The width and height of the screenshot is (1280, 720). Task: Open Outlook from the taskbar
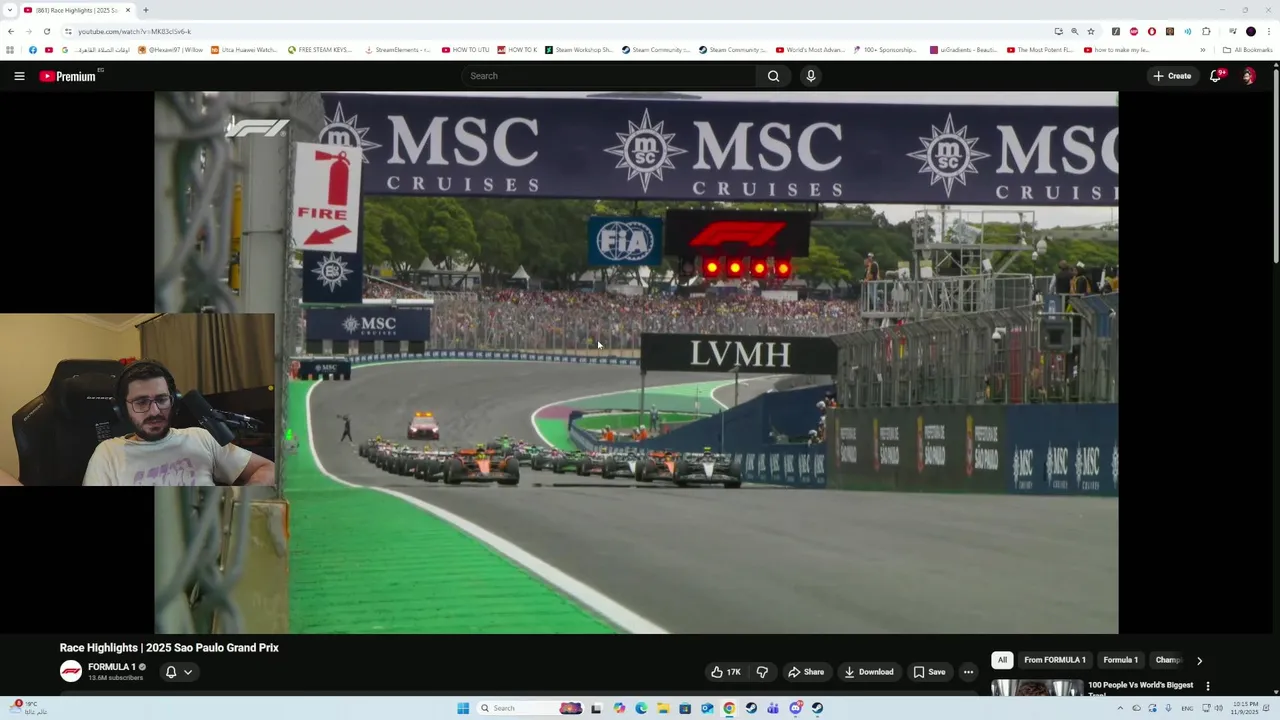click(707, 708)
